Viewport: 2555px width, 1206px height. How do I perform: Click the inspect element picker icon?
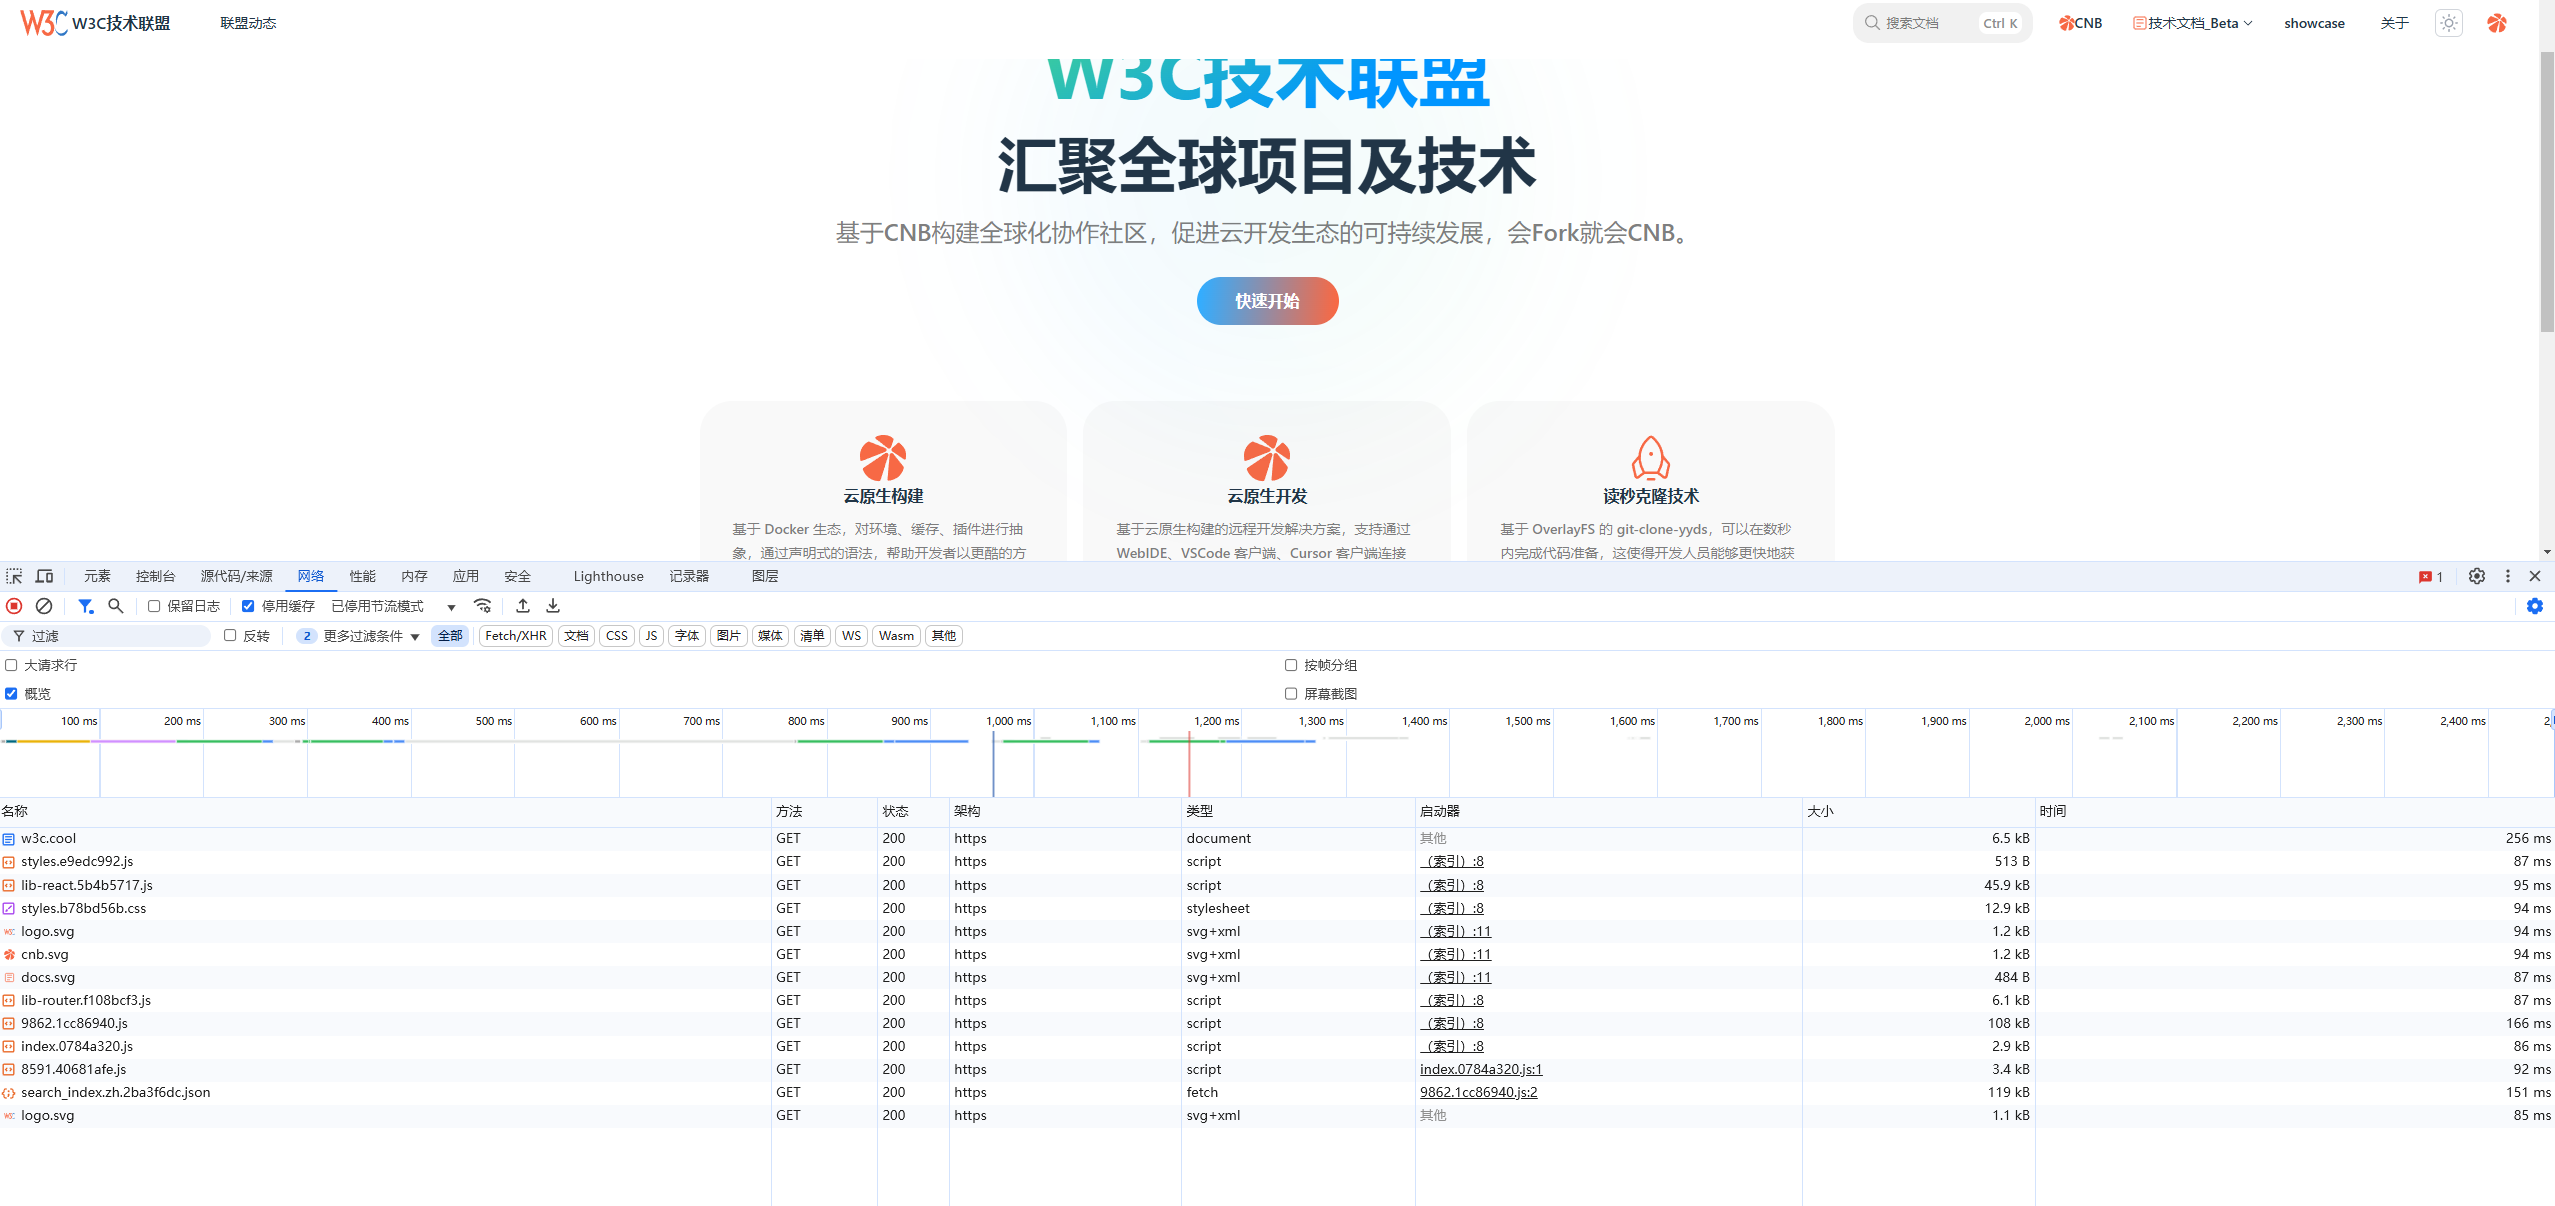(14, 576)
